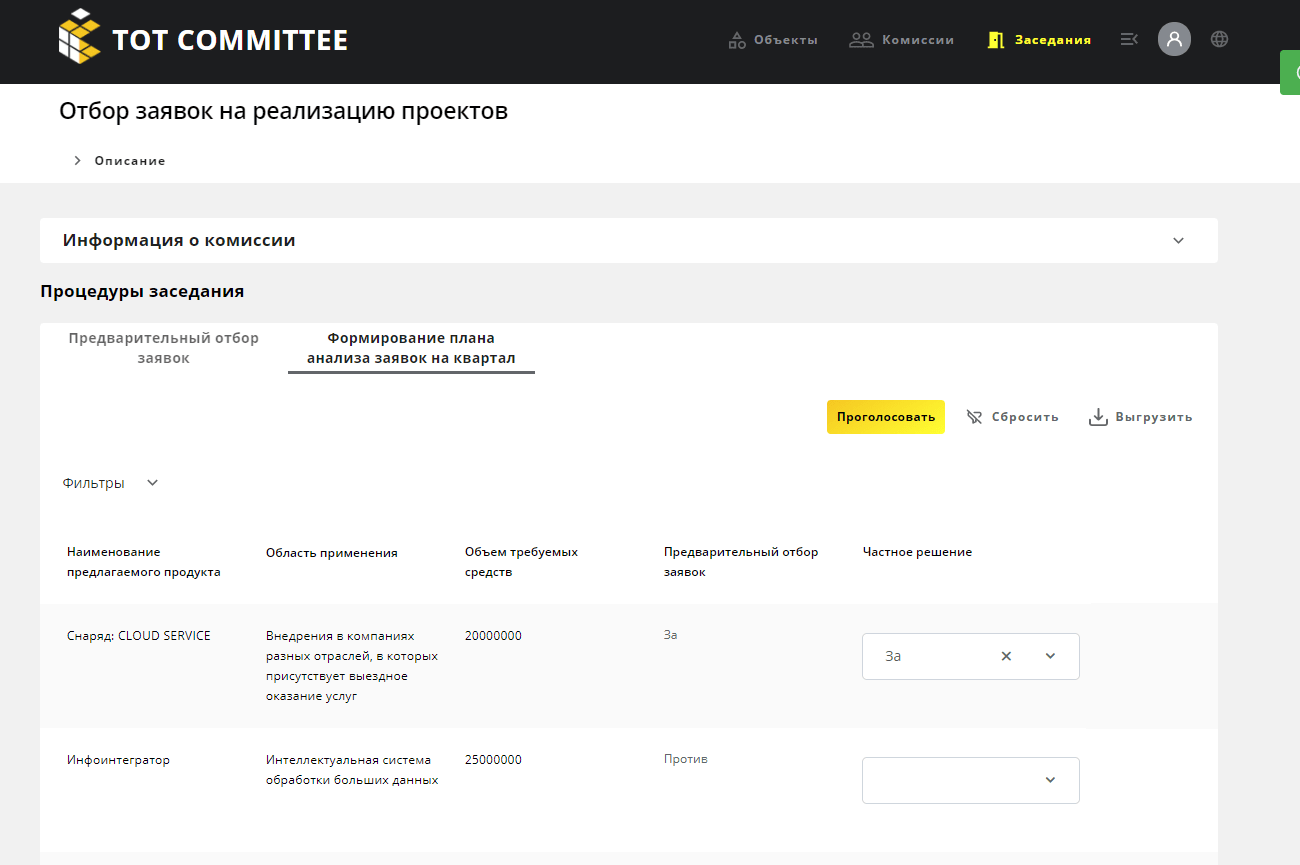Click the Инфоинтегратор product name
Viewport: 1300px width, 865px height.
(118, 760)
